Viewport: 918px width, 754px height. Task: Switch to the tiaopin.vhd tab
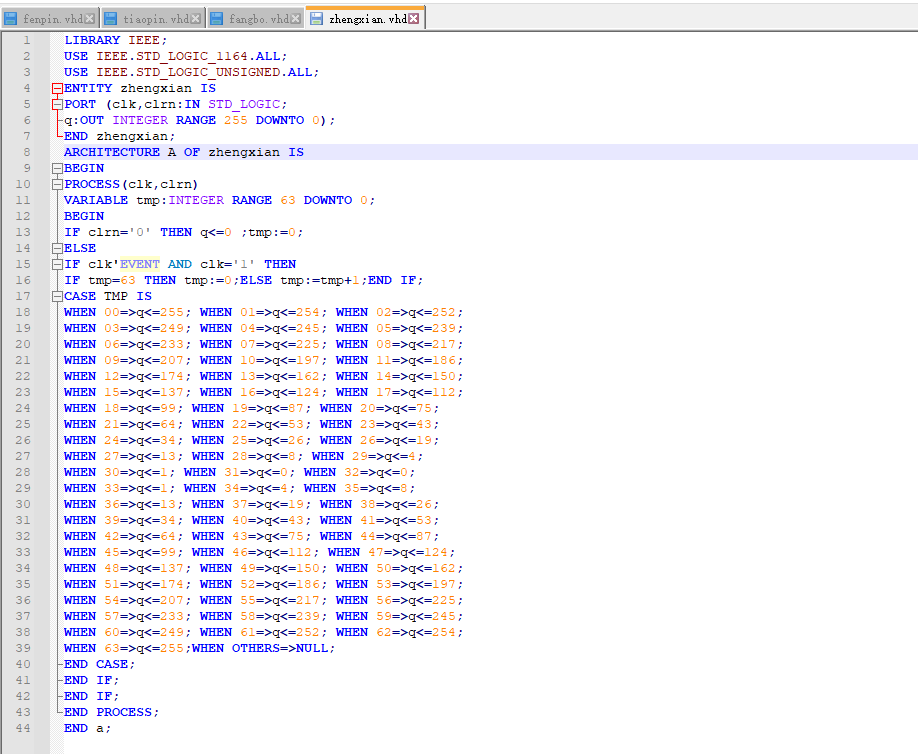point(153,18)
